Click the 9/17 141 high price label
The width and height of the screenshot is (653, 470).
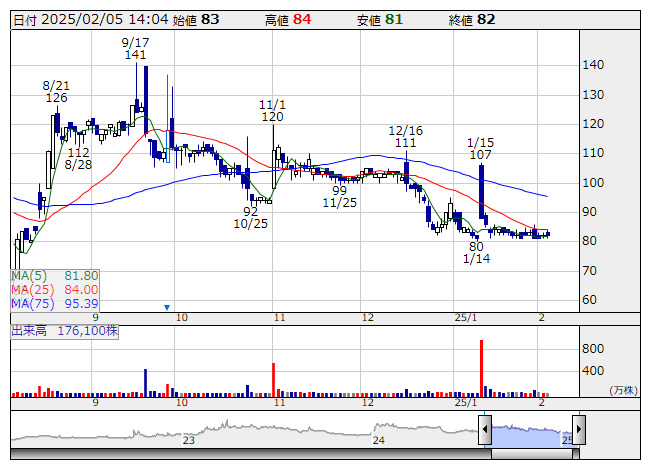click(135, 48)
